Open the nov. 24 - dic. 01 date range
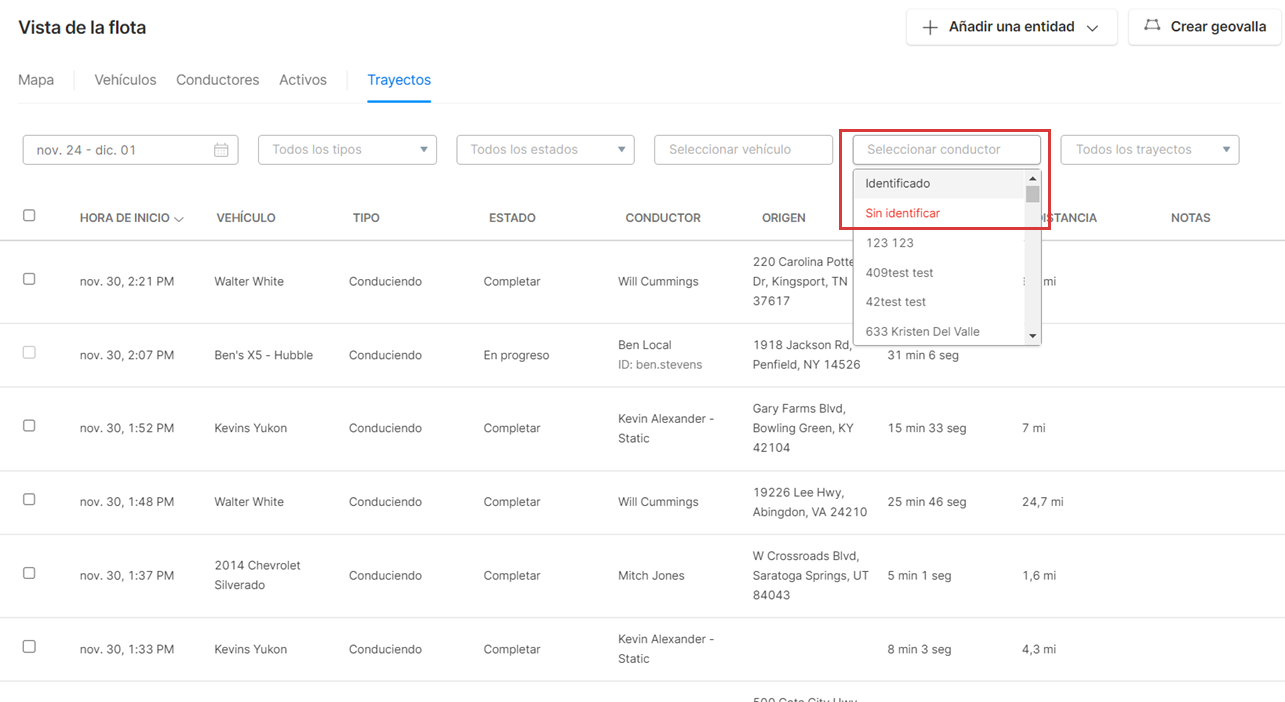This screenshot has height=702, width=1285. click(x=130, y=150)
